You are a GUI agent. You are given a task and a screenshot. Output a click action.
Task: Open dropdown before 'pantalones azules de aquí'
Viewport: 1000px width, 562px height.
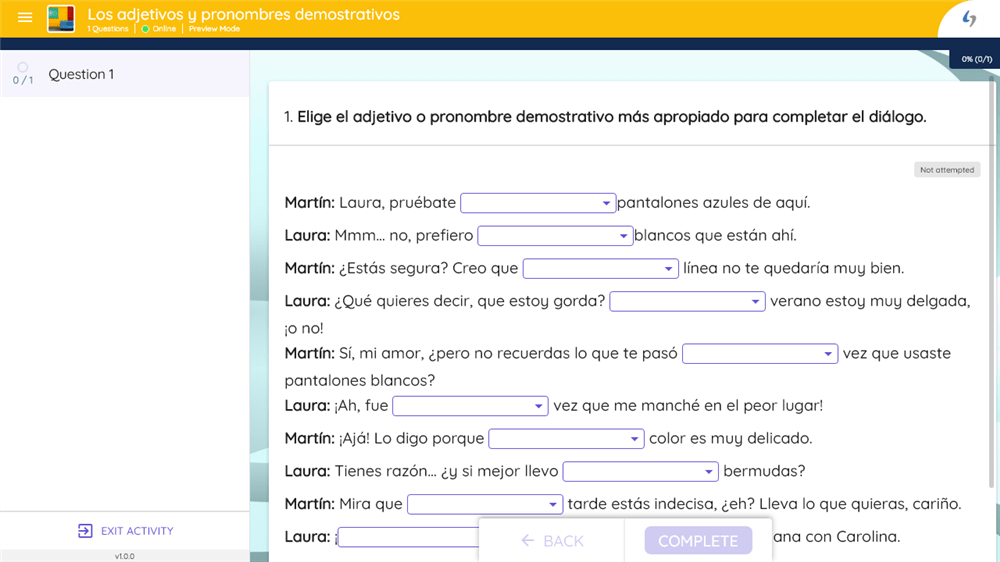coord(538,203)
